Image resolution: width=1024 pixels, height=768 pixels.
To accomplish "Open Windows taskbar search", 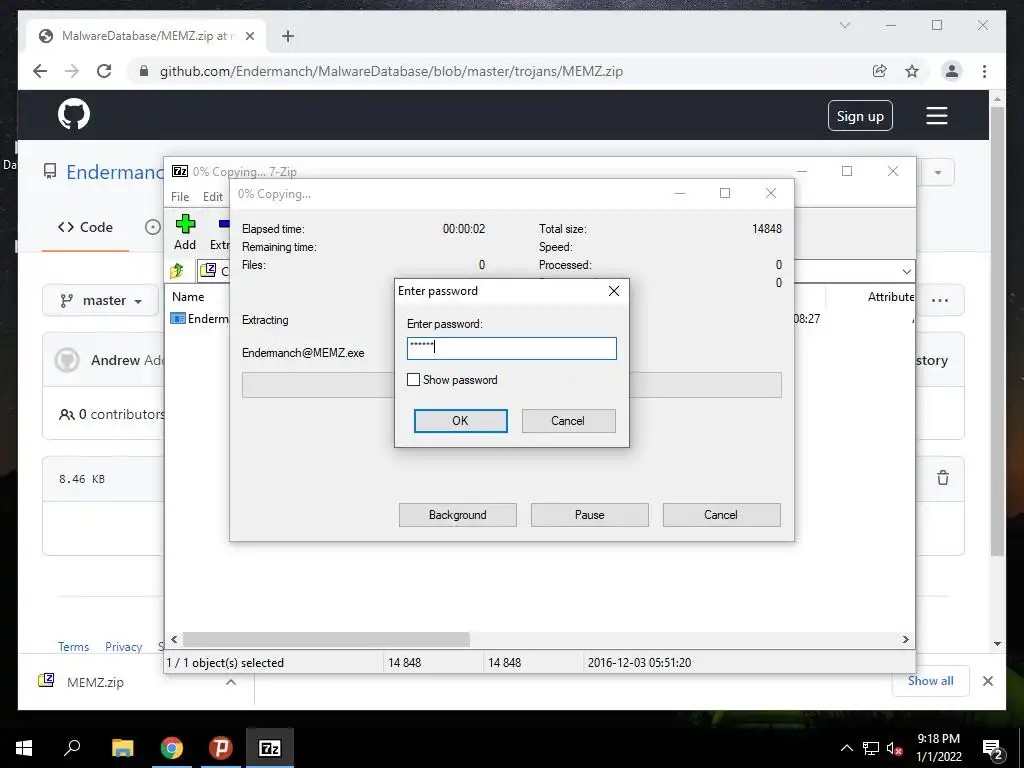I will (72, 748).
